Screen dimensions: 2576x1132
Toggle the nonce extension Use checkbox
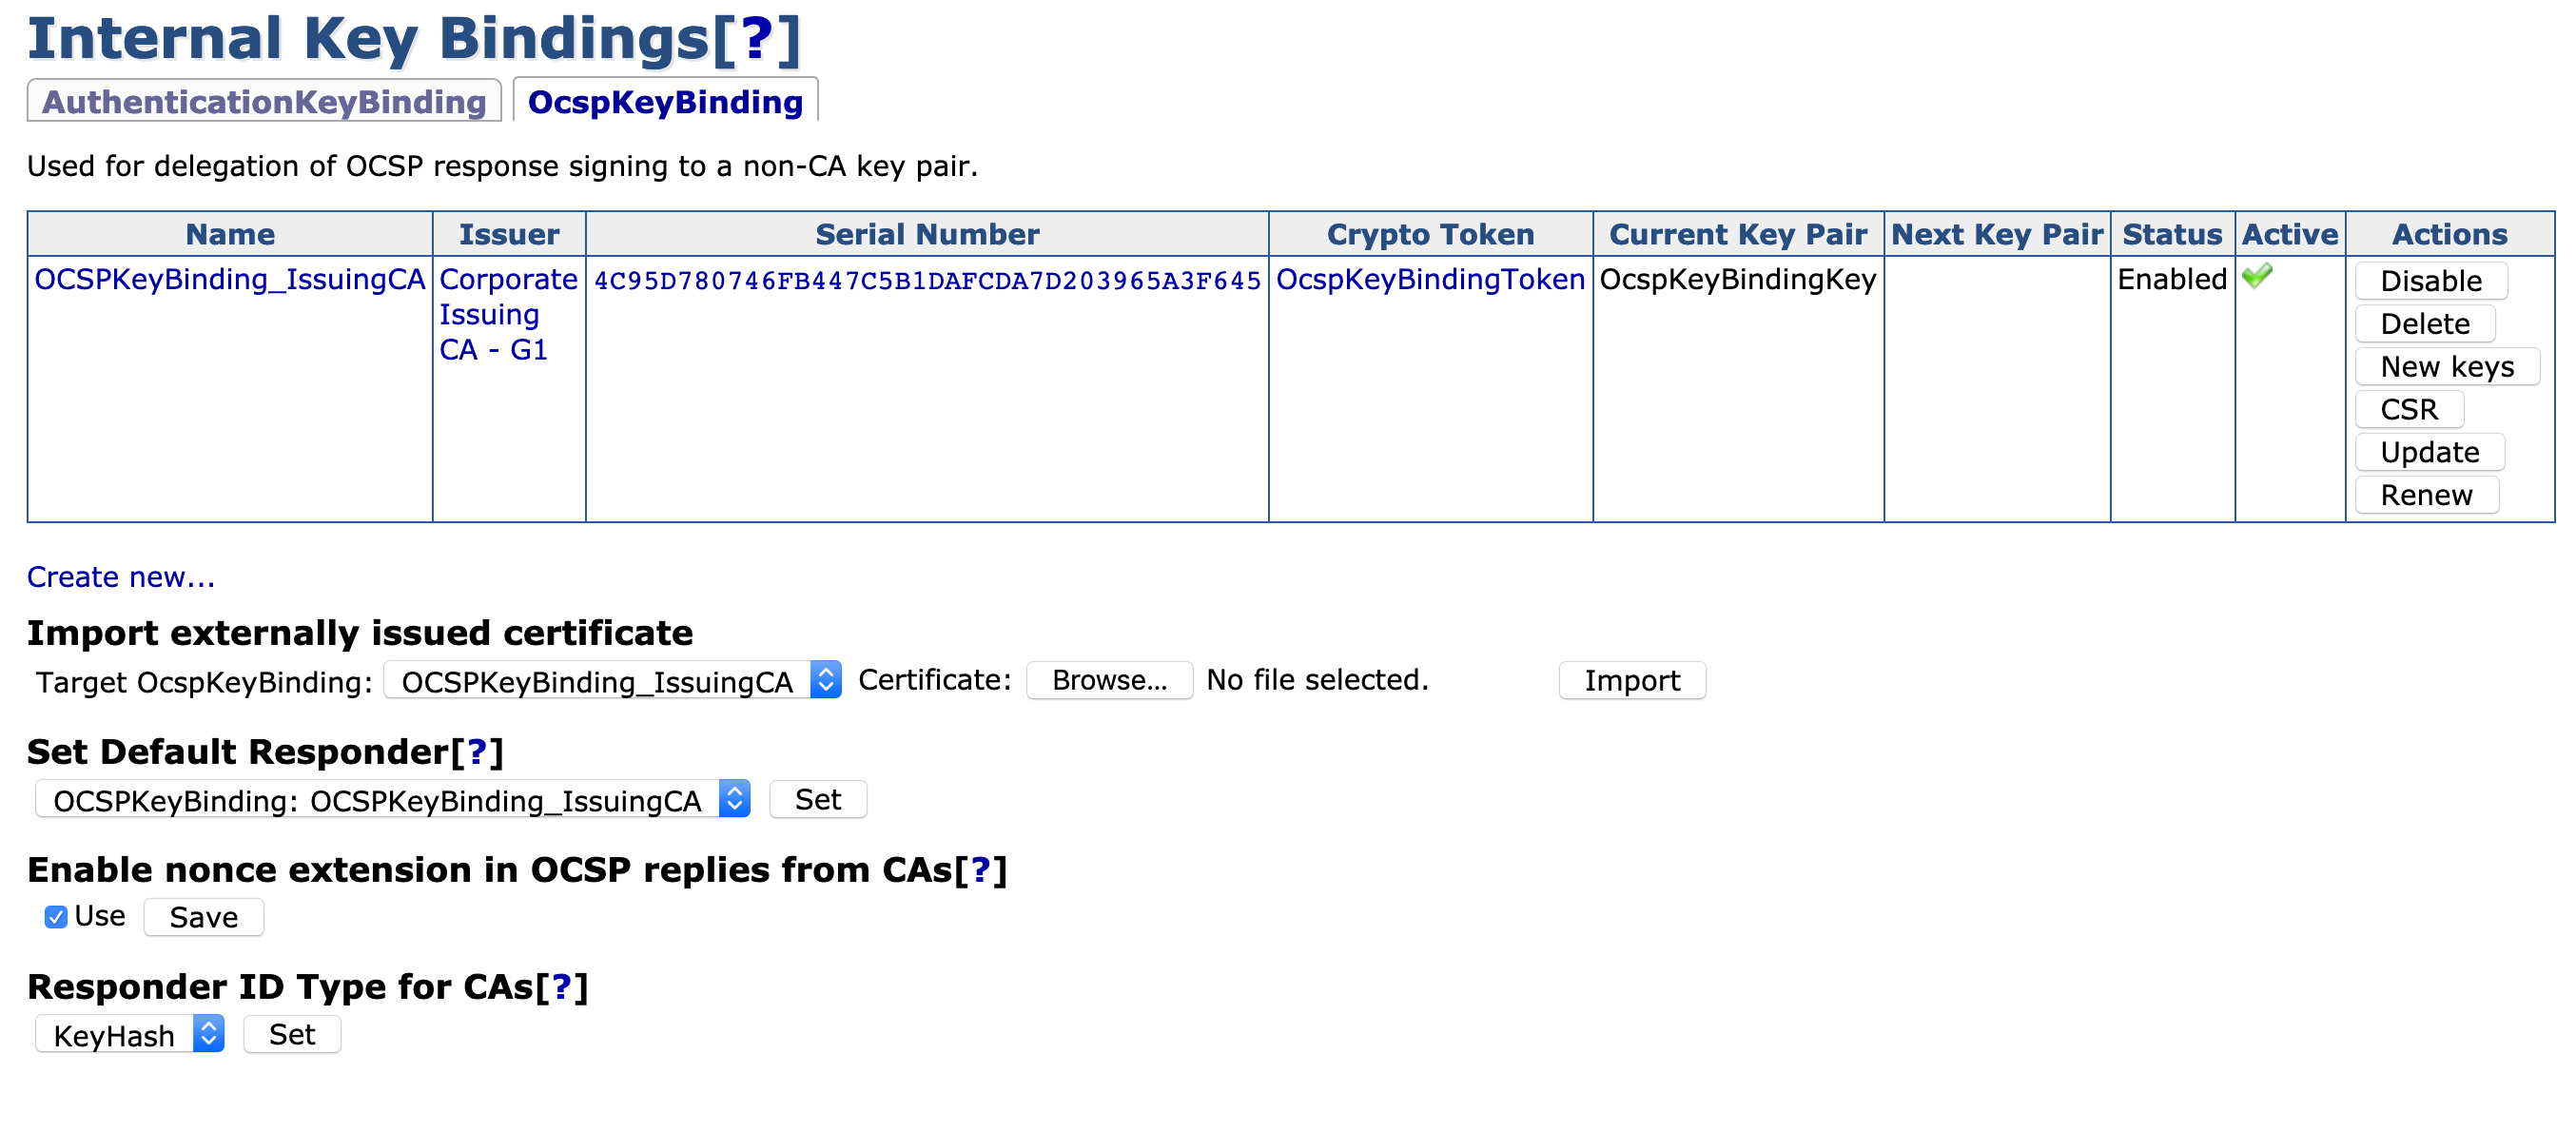(56, 917)
